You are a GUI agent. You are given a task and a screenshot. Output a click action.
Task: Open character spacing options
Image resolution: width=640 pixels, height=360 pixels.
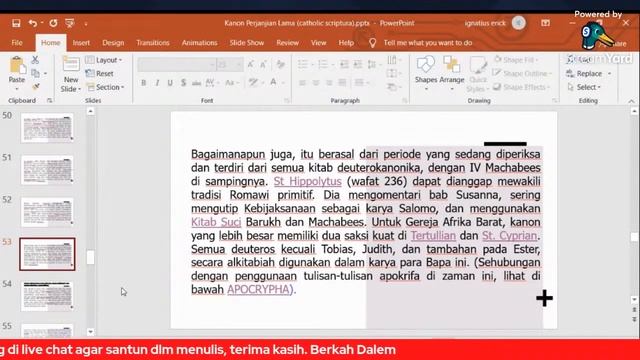[211, 83]
